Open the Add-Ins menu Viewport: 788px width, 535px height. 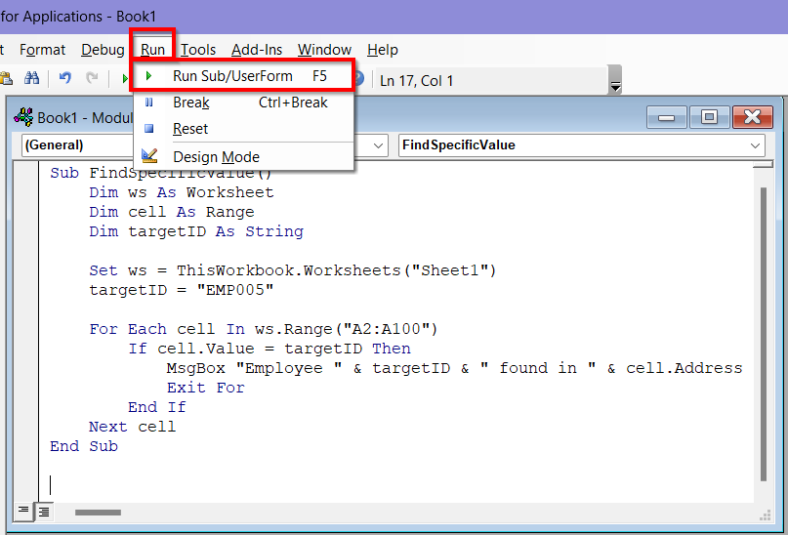256,50
